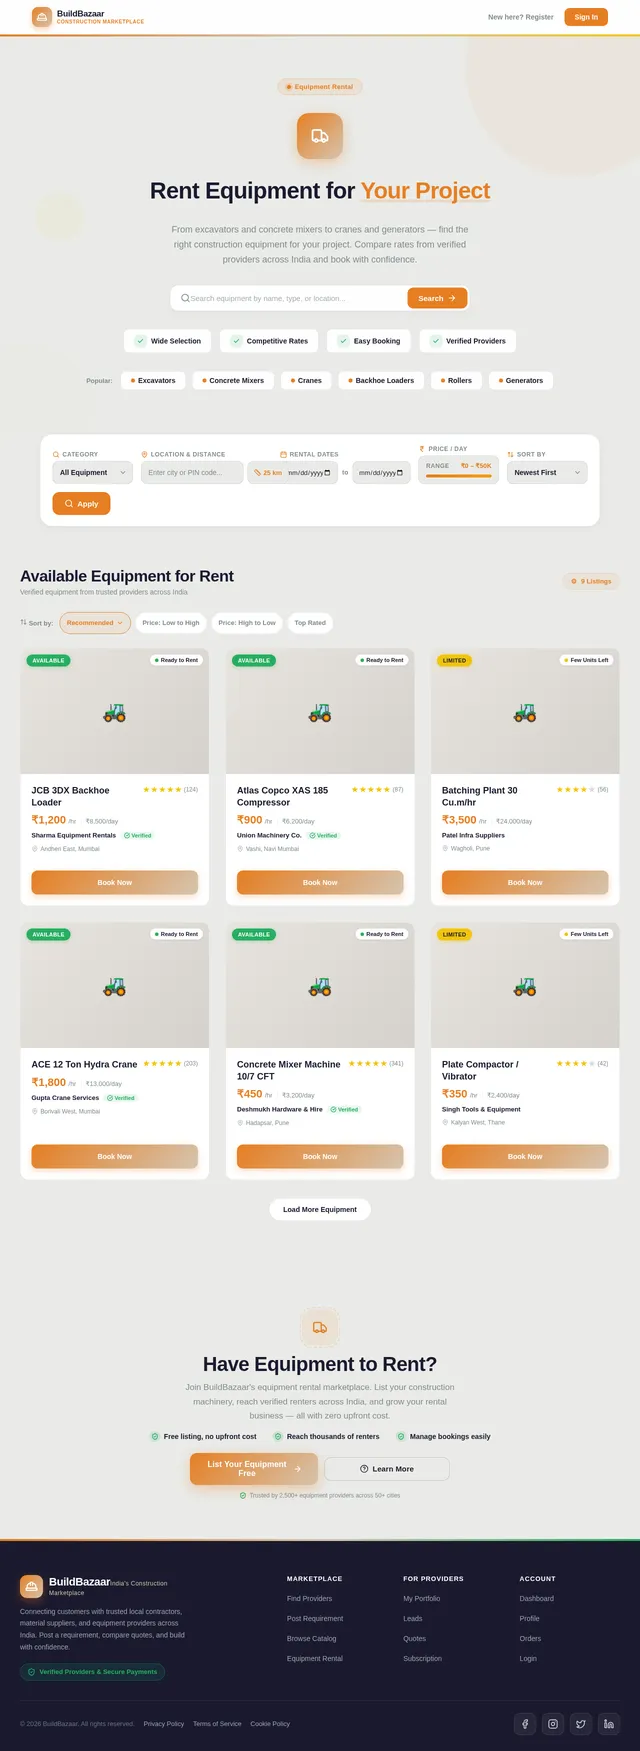Viewport: 640px width, 1751px height.
Task: Click the calendar icon in the start date field
Action: [327, 473]
